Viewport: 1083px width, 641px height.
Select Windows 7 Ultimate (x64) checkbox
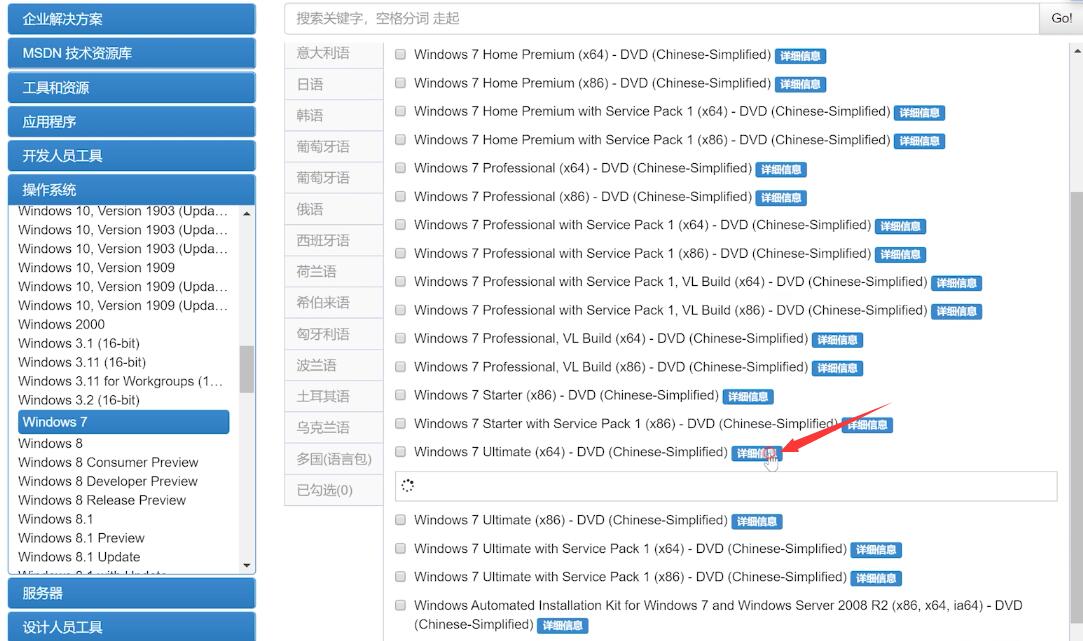(400, 452)
